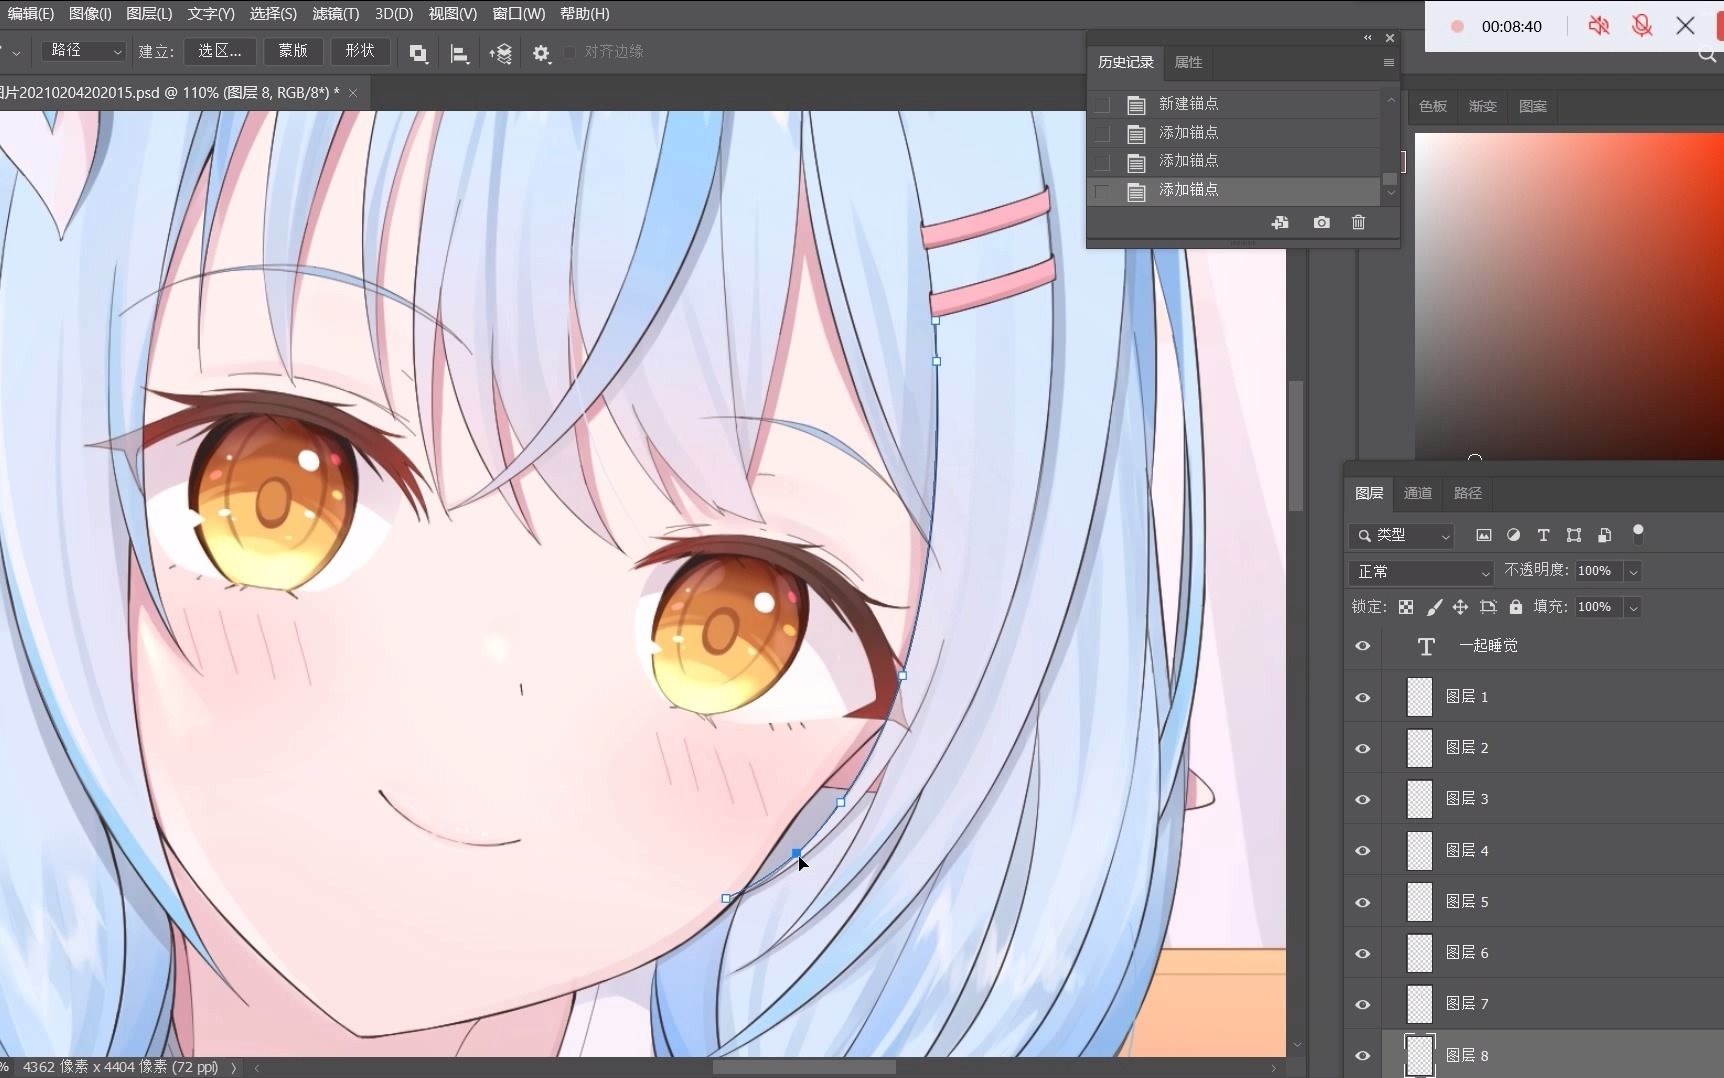Click the vertical canvas scrollbar thumb

pyautogui.click(x=1296, y=445)
